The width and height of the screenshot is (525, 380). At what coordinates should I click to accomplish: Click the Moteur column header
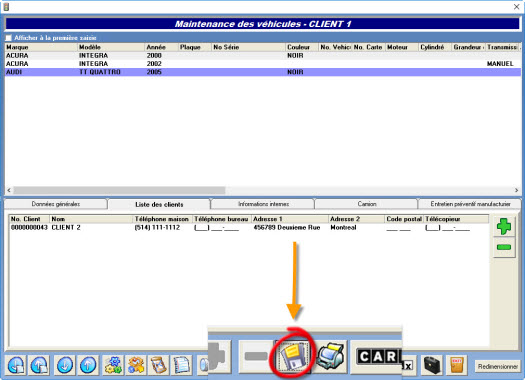(x=402, y=47)
